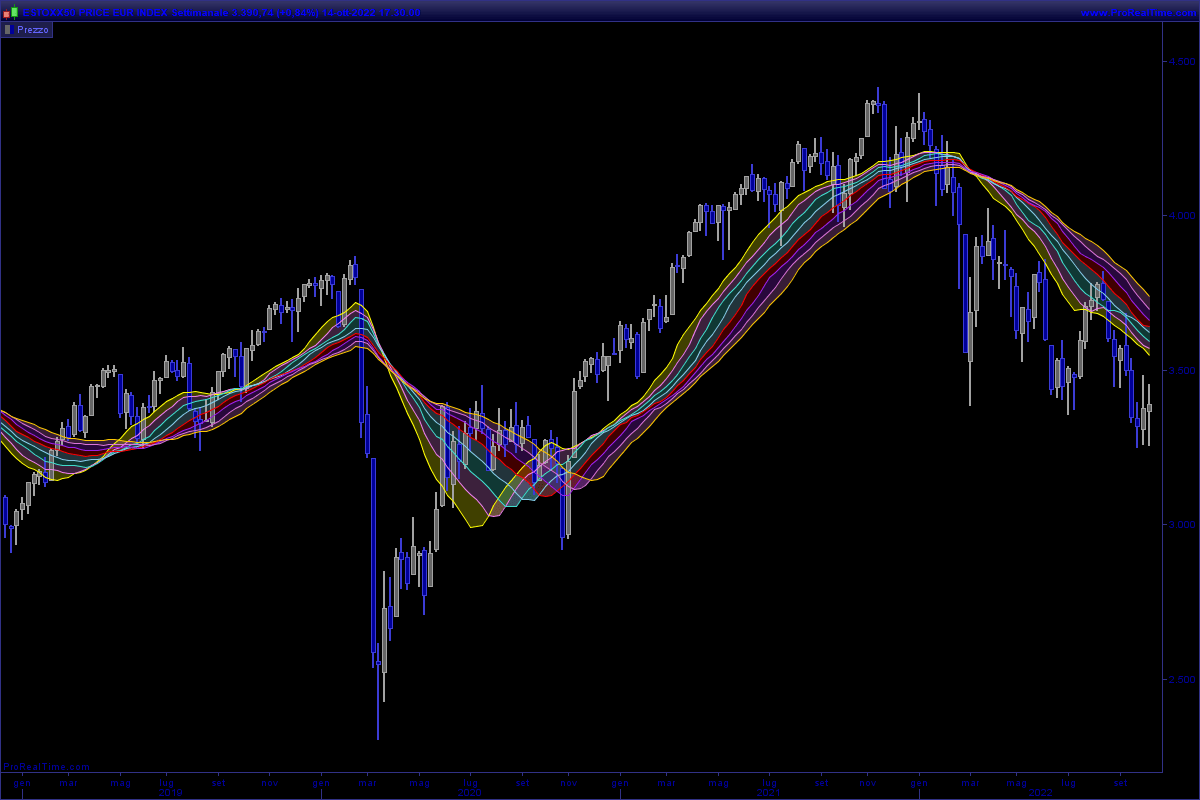Click the 2021 year label on time axis
Viewport: 1200px width, 800px height.
[x=768, y=792]
